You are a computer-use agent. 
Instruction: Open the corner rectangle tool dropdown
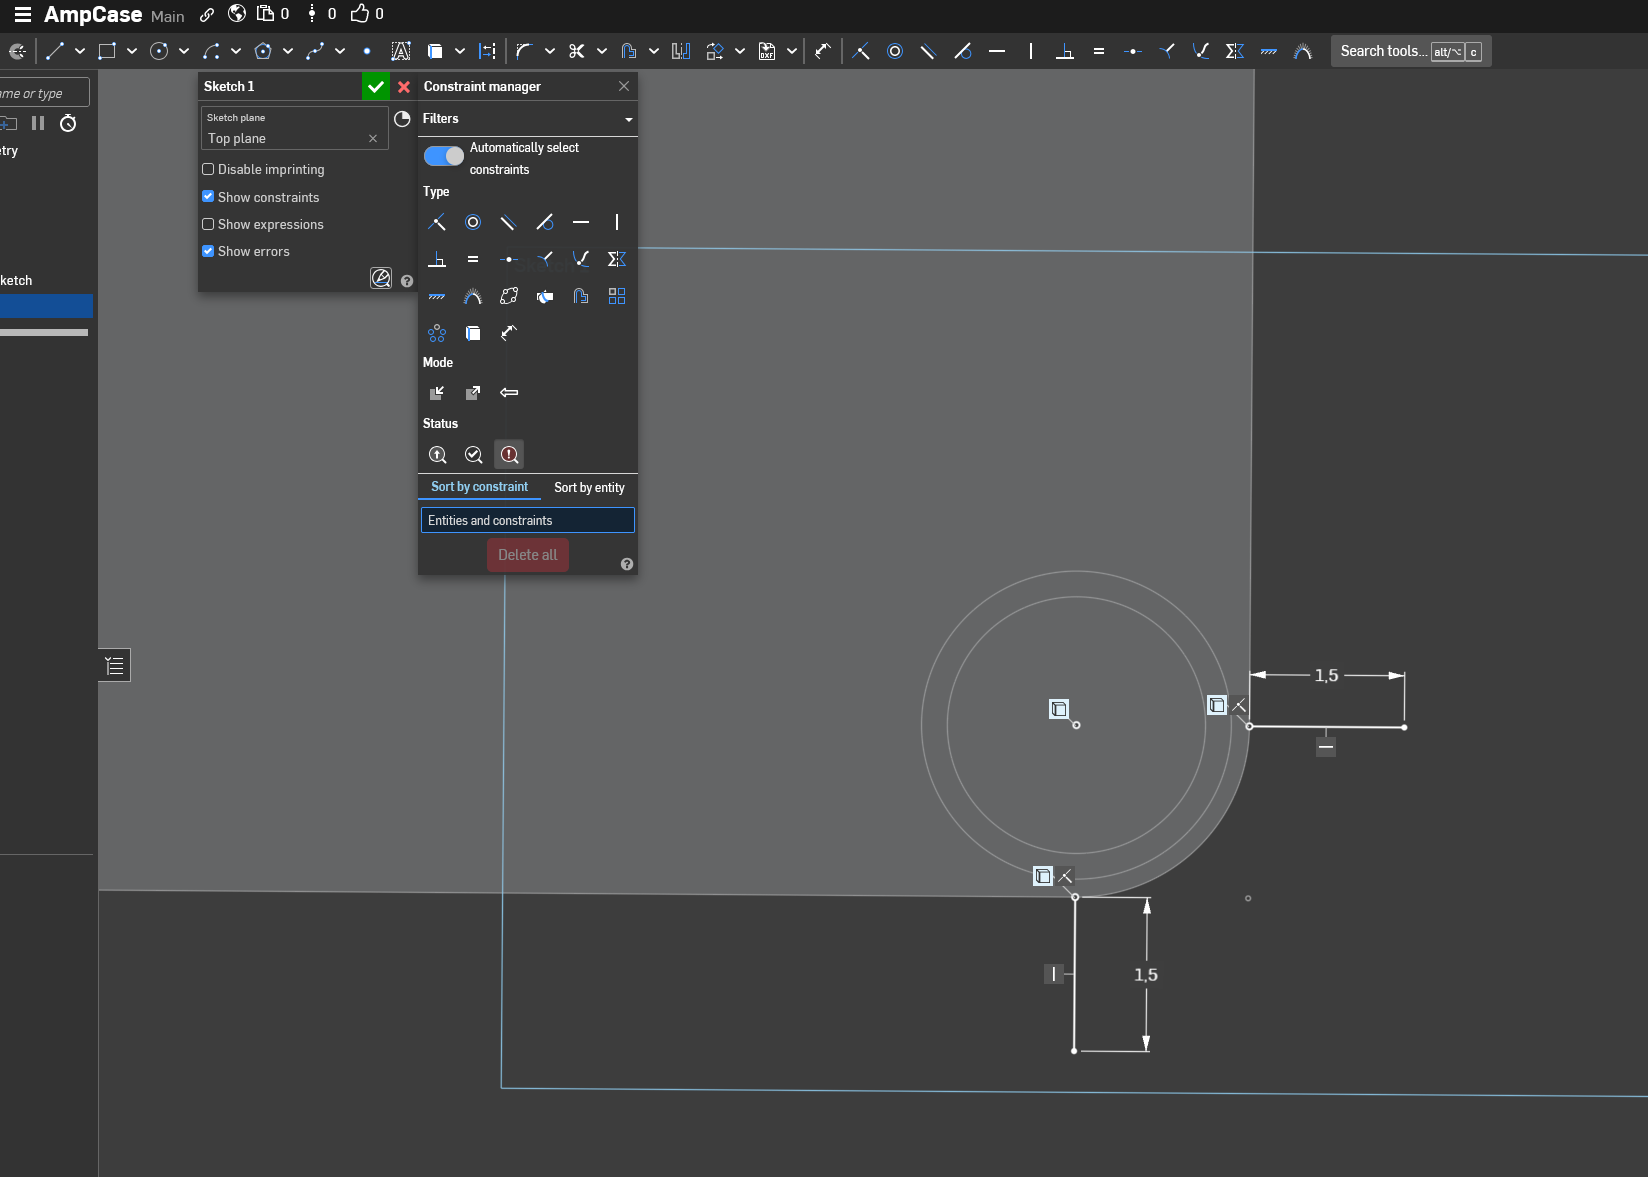coord(132,51)
